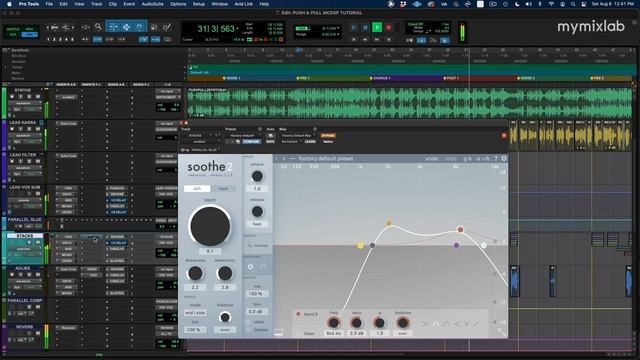Image resolution: width=640 pixels, height=360 pixels.
Task: Open Factory Default Map dropdown
Action: tap(298, 136)
